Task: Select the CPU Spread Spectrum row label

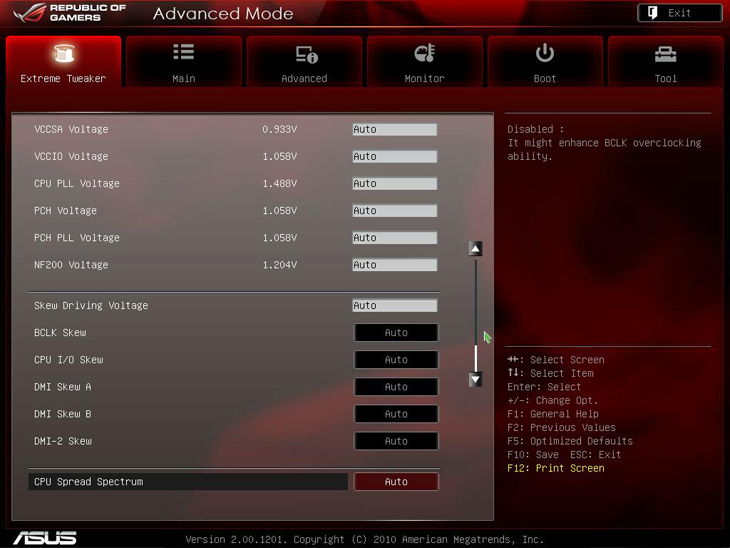Action: tap(89, 482)
